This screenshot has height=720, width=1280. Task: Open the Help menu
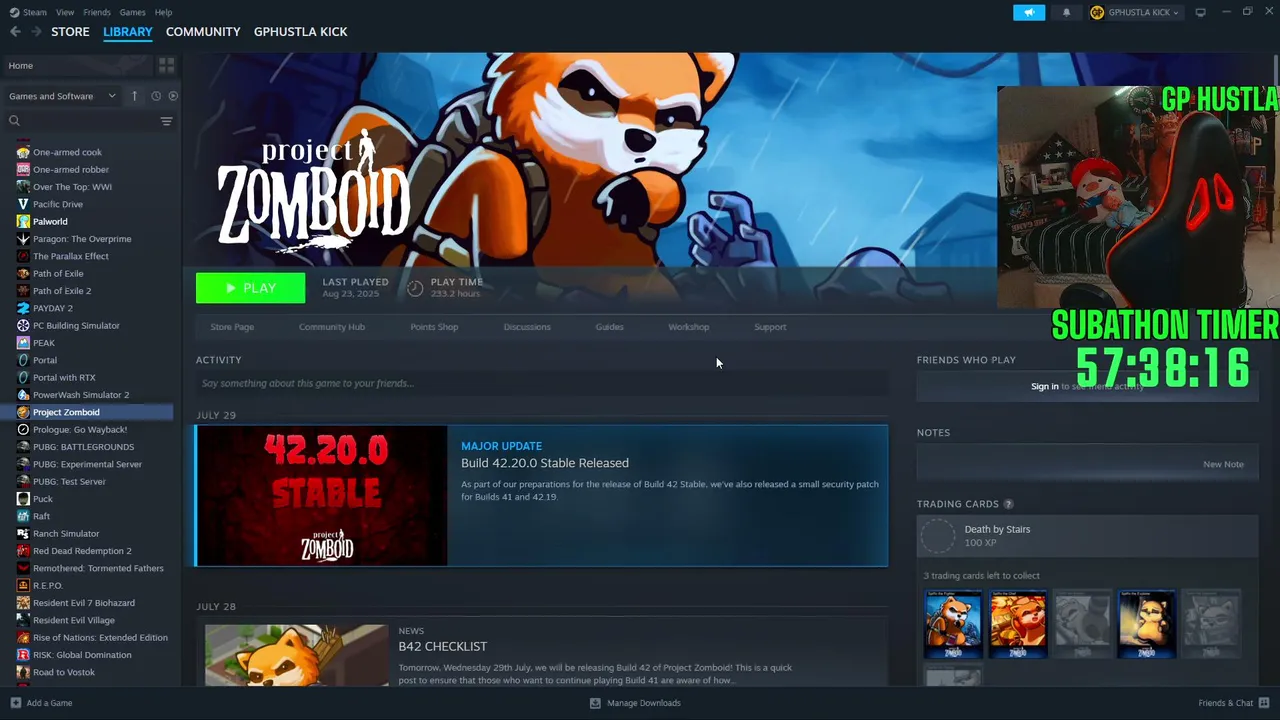pyautogui.click(x=163, y=12)
